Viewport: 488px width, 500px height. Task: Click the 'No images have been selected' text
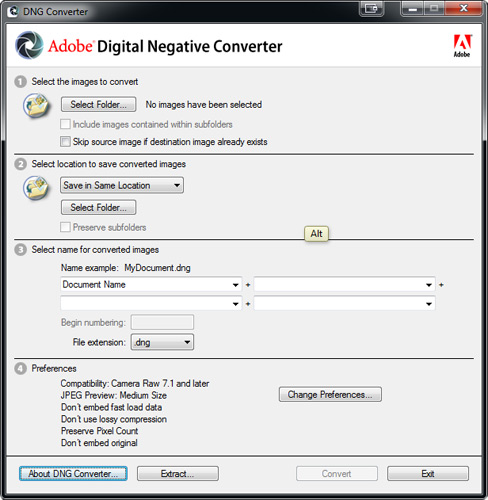tap(204, 105)
